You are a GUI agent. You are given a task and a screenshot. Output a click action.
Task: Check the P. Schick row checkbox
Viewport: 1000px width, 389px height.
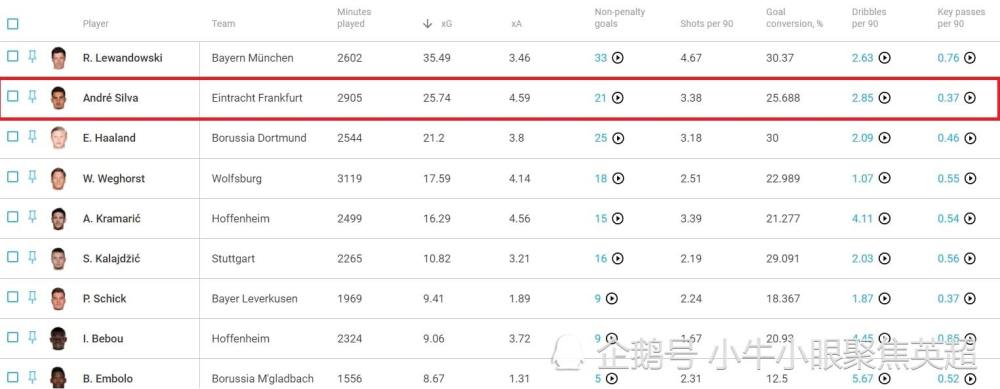tap(13, 297)
